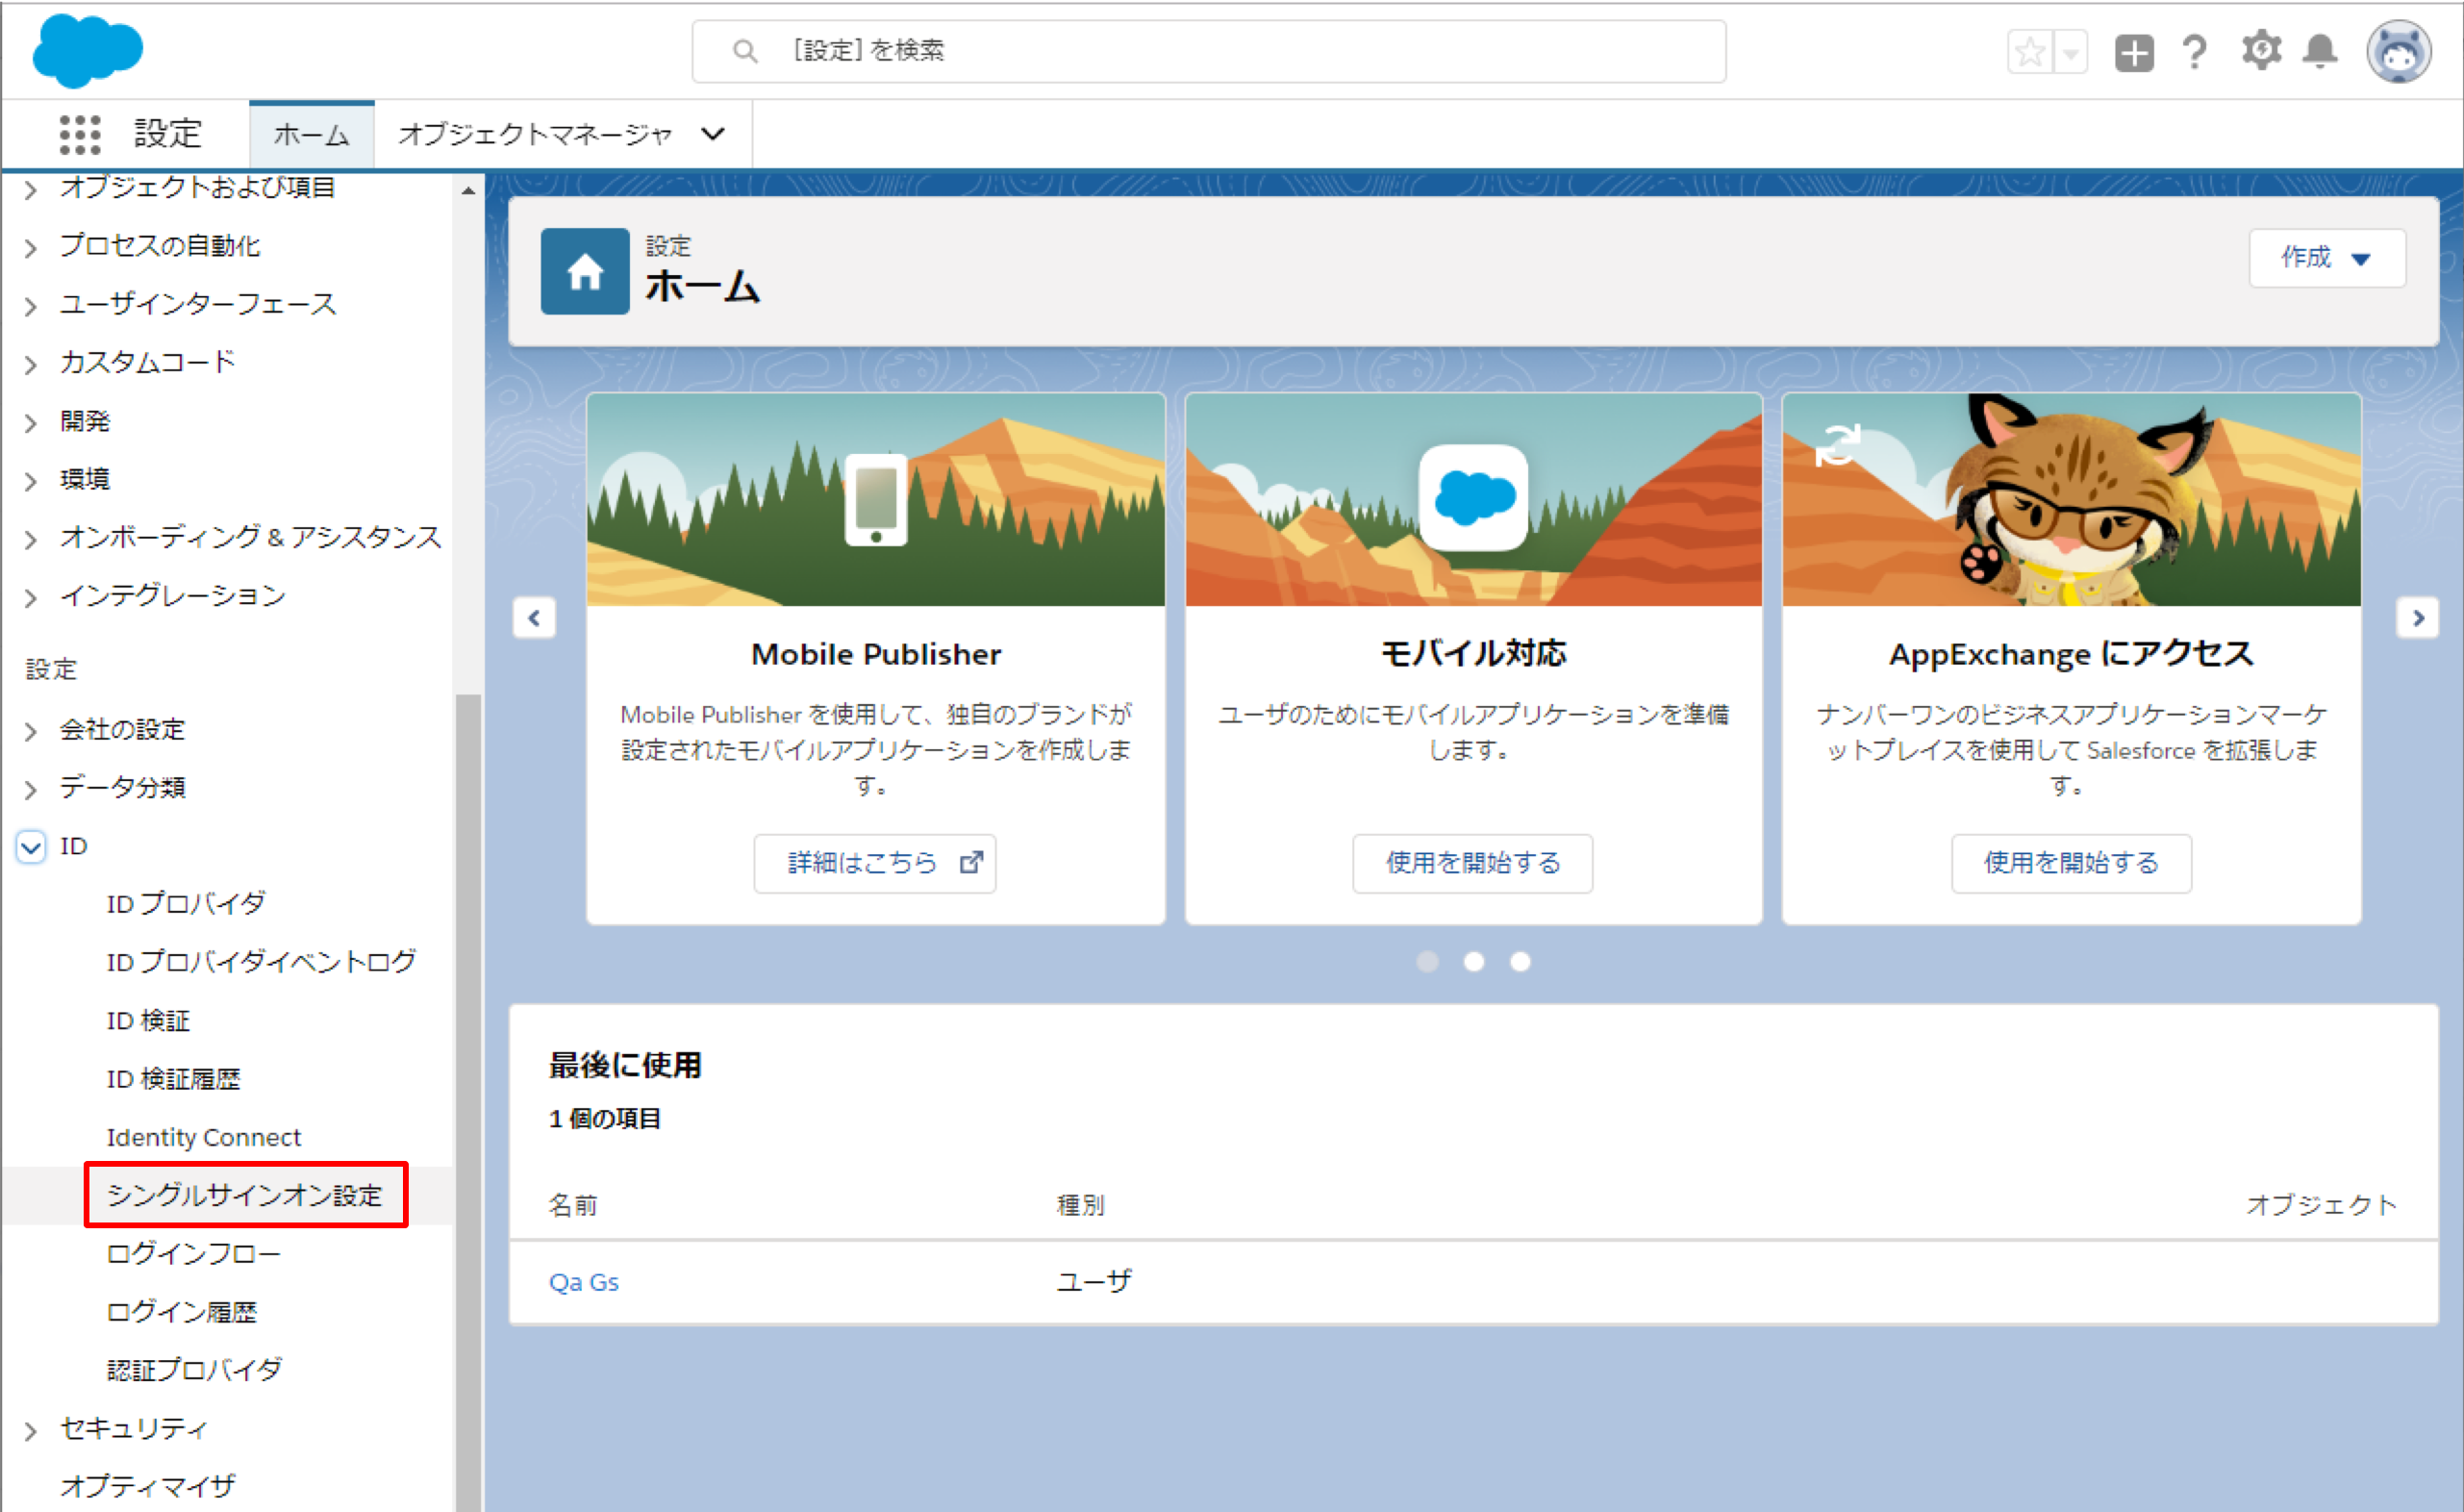Open オプティマイザ in sidebar

(148, 1486)
